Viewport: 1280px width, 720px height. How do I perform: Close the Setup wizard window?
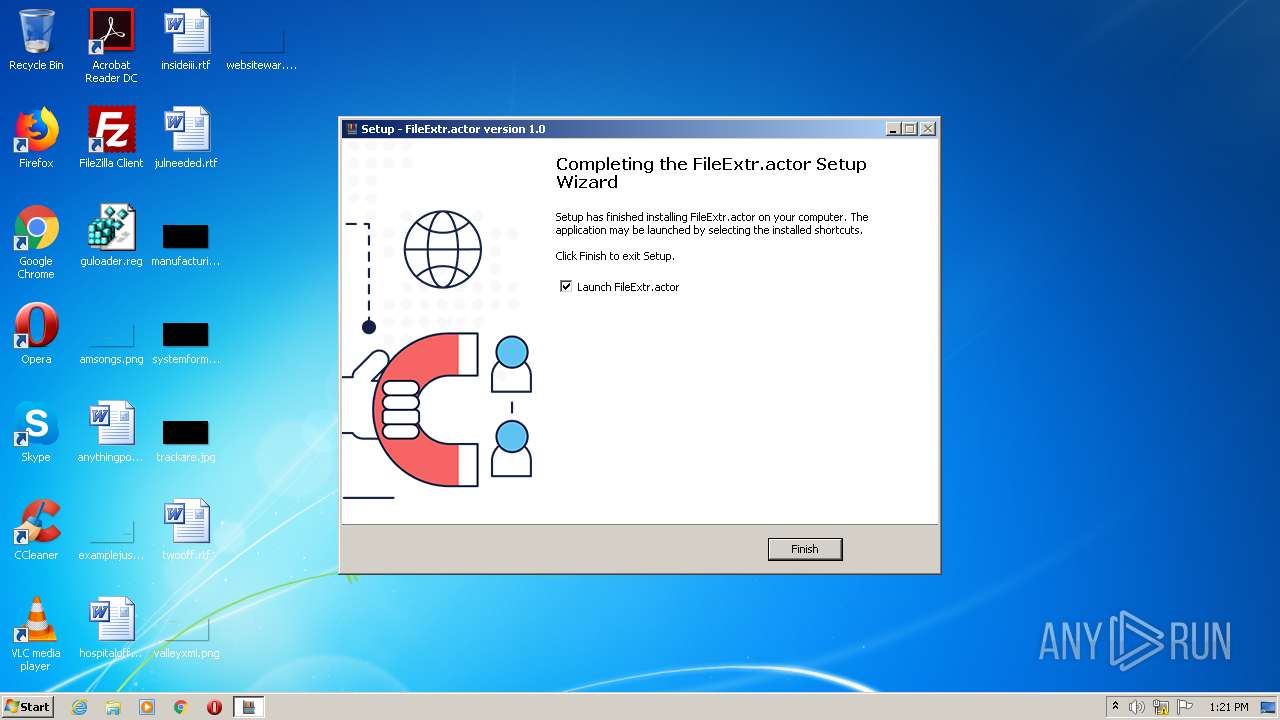pyautogui.click(x=928, y=129)
